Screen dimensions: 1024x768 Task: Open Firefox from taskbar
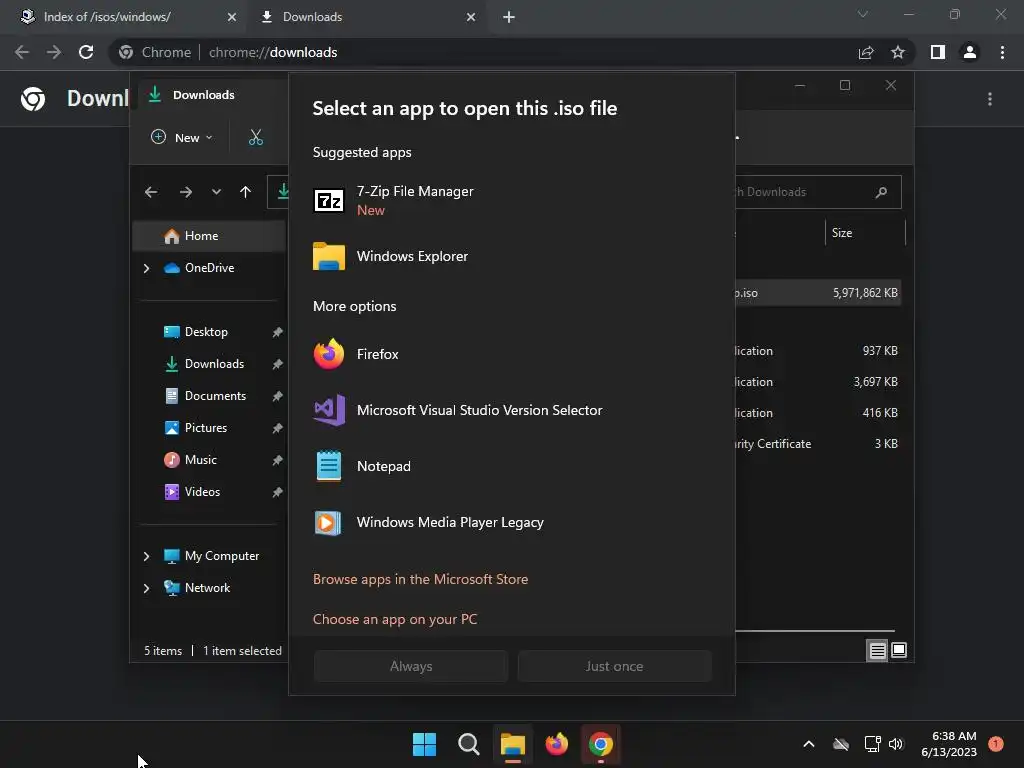click(x=556, y=744)
